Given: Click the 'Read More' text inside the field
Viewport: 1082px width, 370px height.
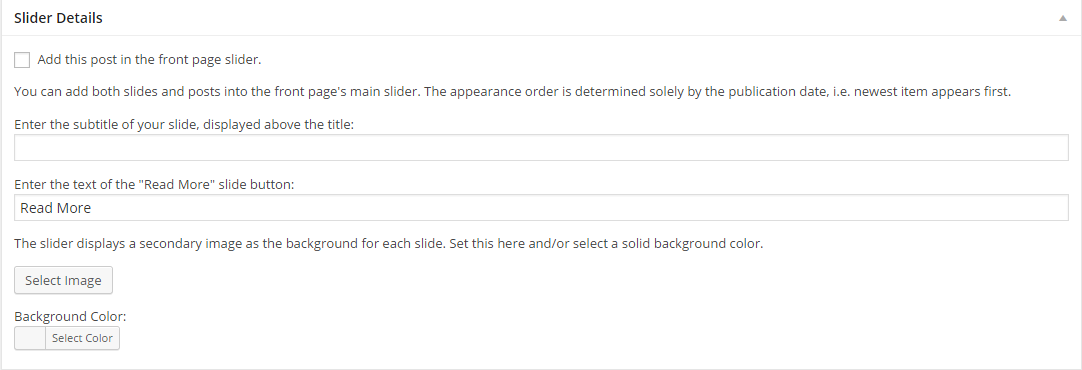Looking at the screenshot, I should tap(56, 208).
